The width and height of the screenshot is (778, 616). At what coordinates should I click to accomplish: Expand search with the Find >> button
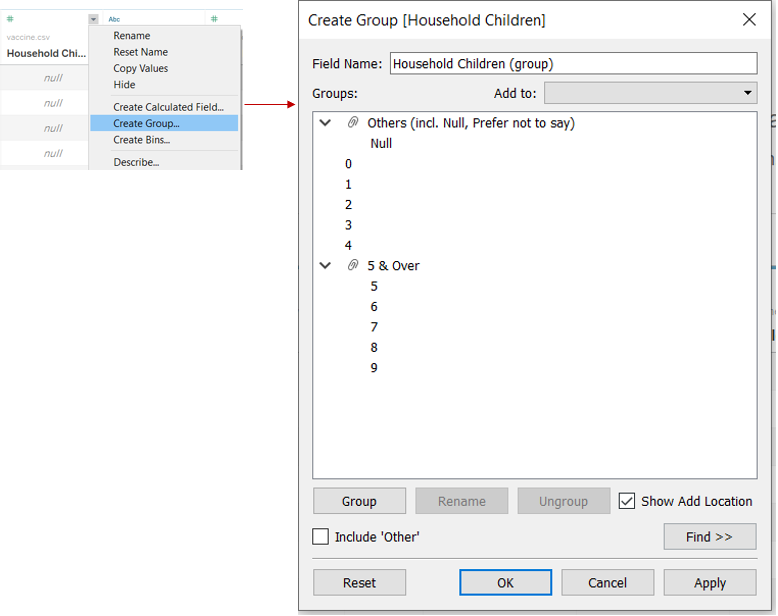tap(709, 537)
